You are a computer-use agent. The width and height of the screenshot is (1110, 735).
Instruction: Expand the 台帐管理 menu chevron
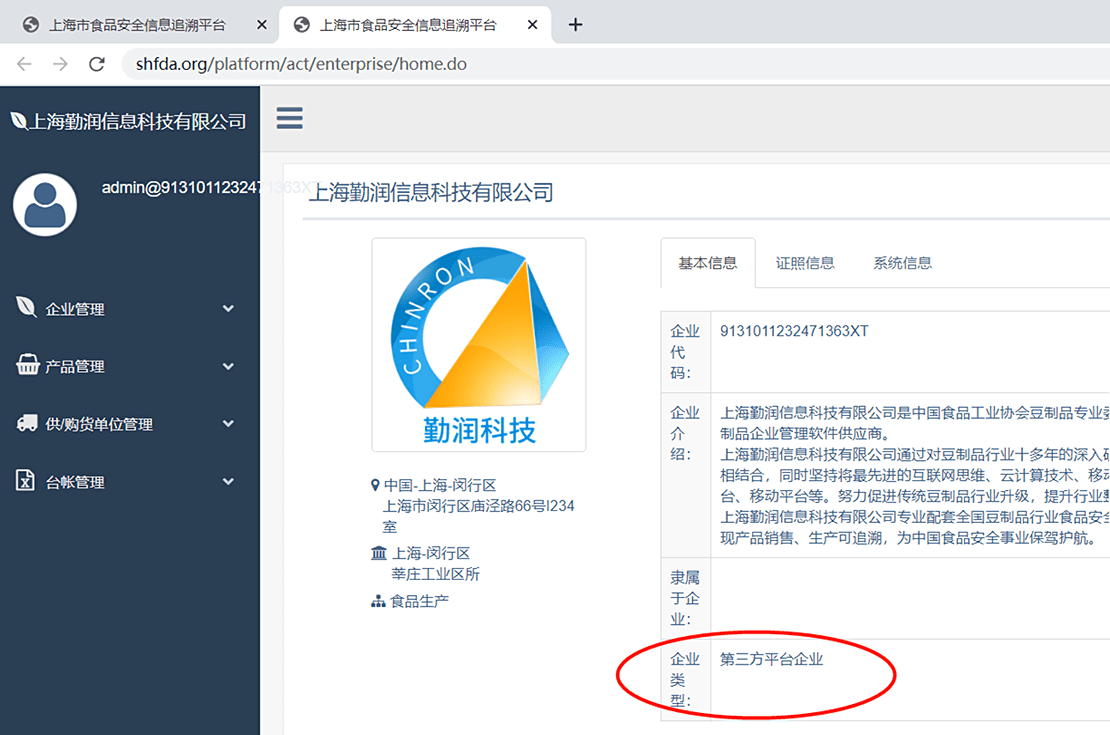[x=228, y=482]
